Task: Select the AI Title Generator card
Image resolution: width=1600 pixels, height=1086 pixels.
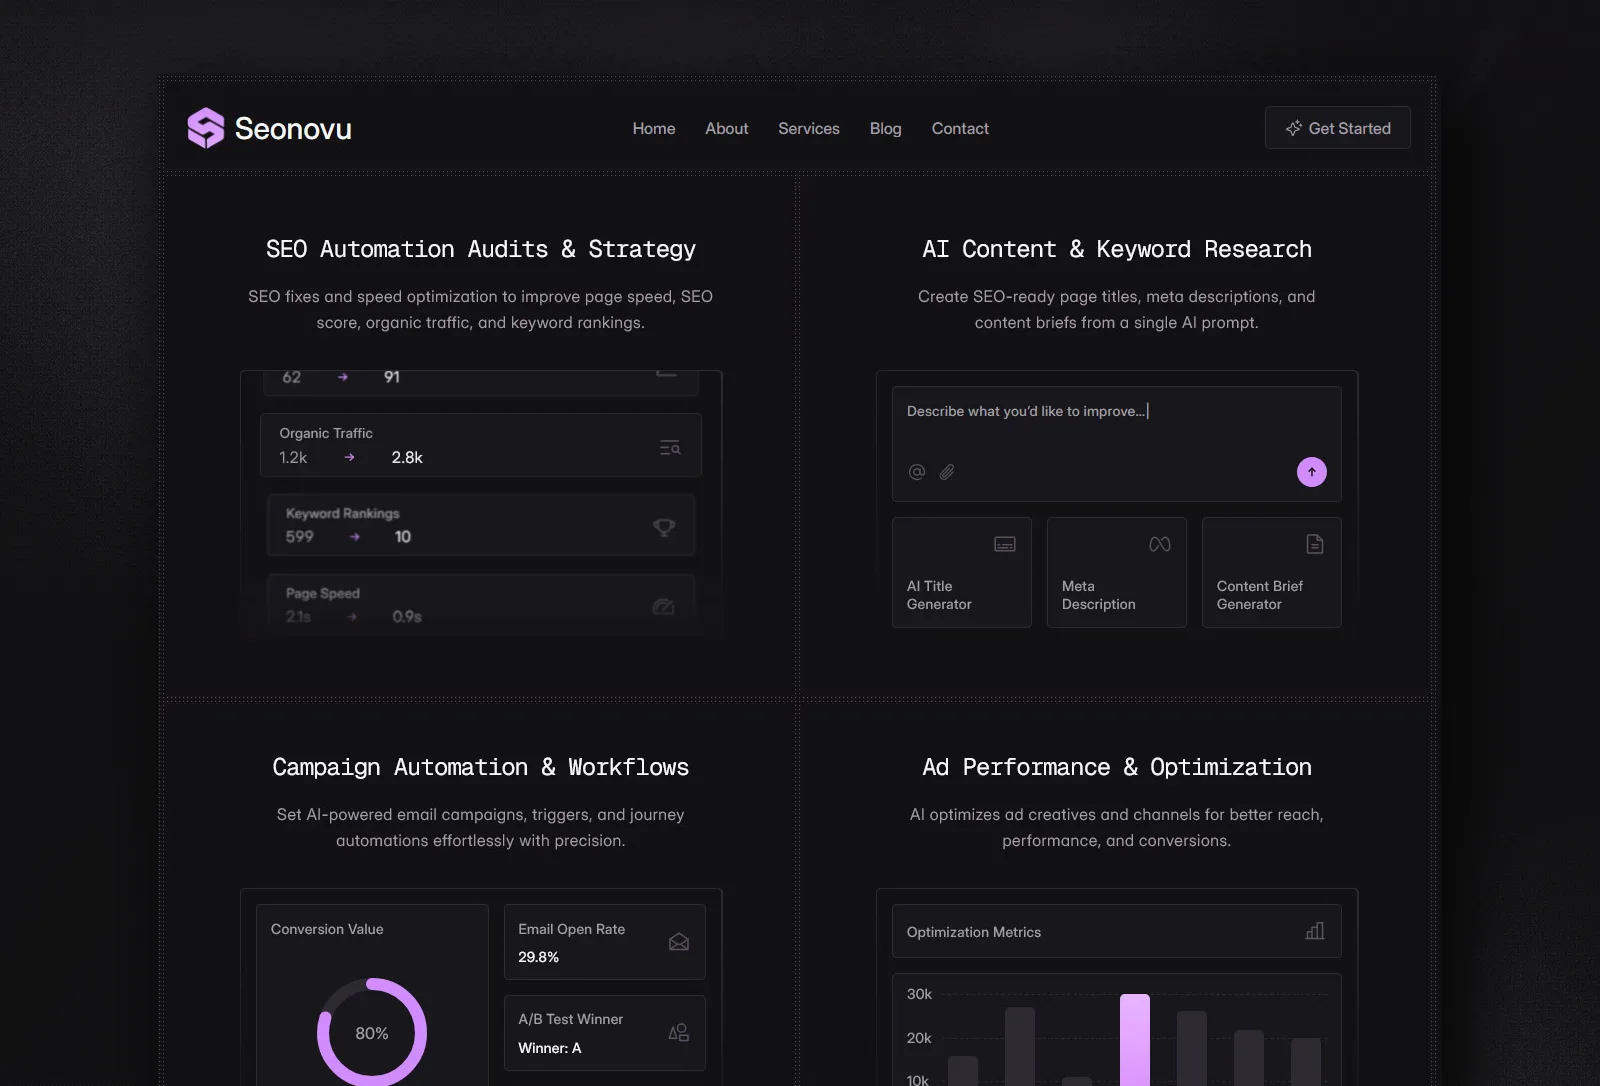Action: pos(962,572)
